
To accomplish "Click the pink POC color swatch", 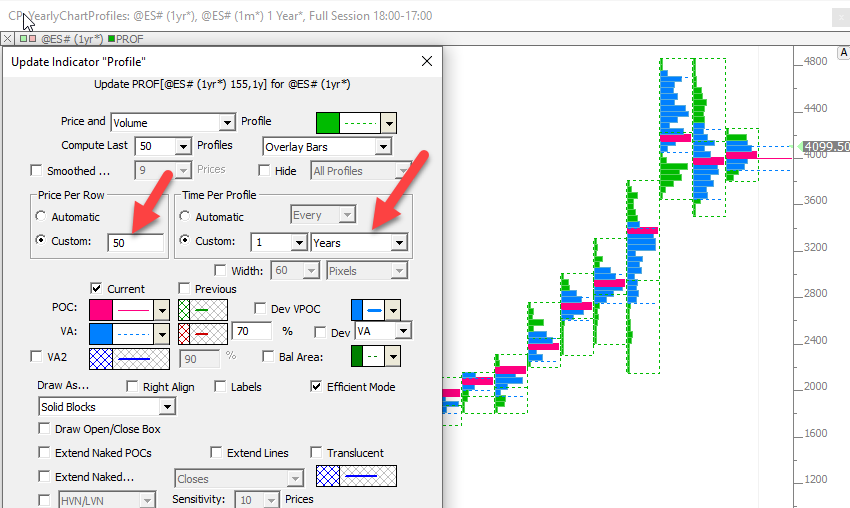I will (101, 310).
